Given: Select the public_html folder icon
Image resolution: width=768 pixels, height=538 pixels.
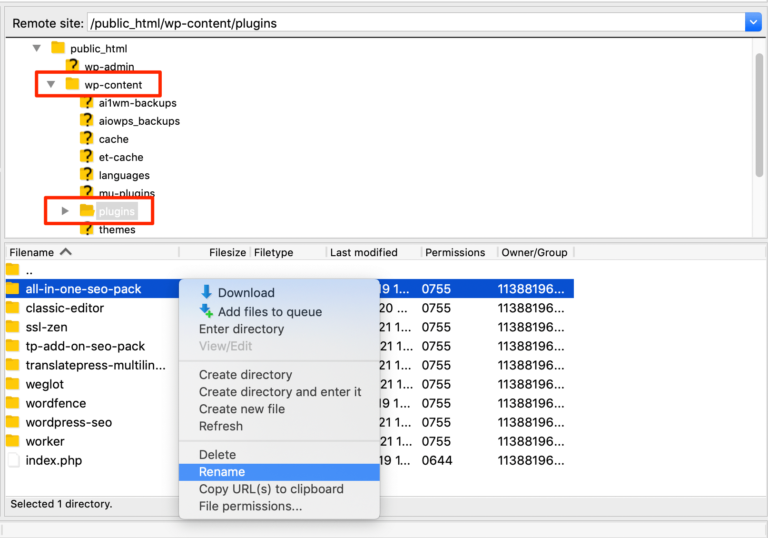Looking at the screenshot, I should (58, 48).
